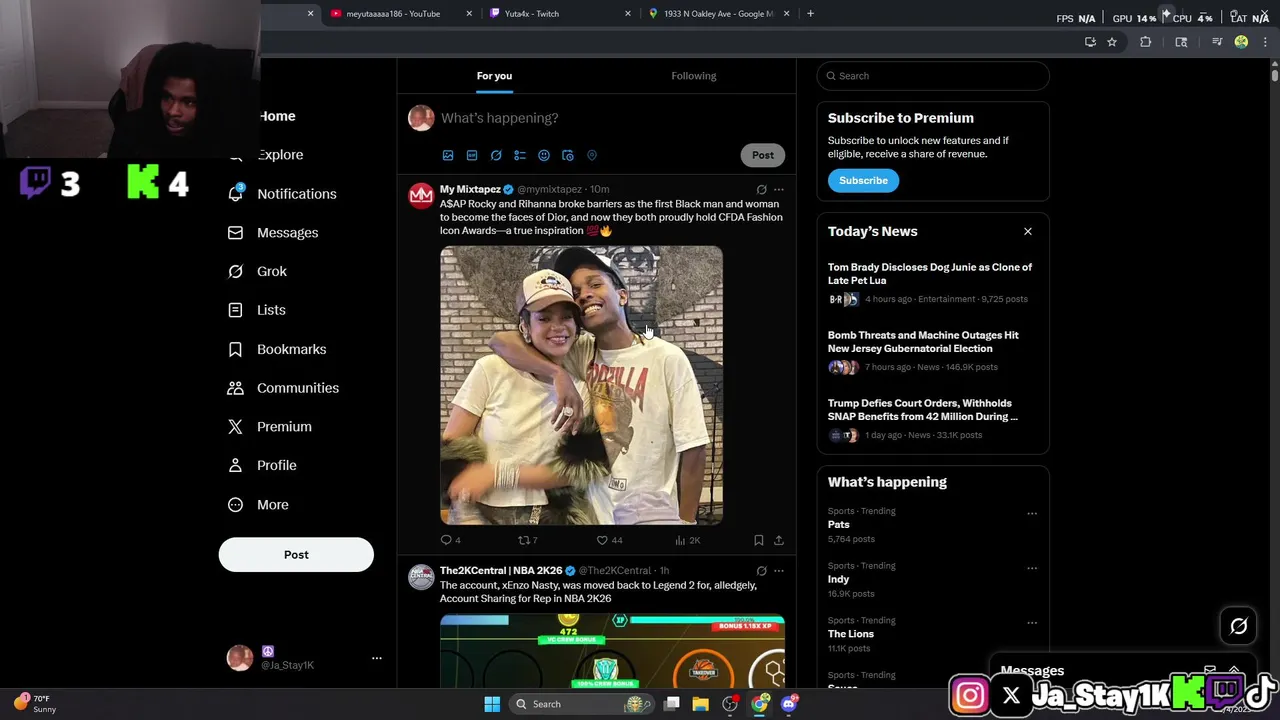Add media with the compose image icon
1280x720 pixels.
point(448,155)
